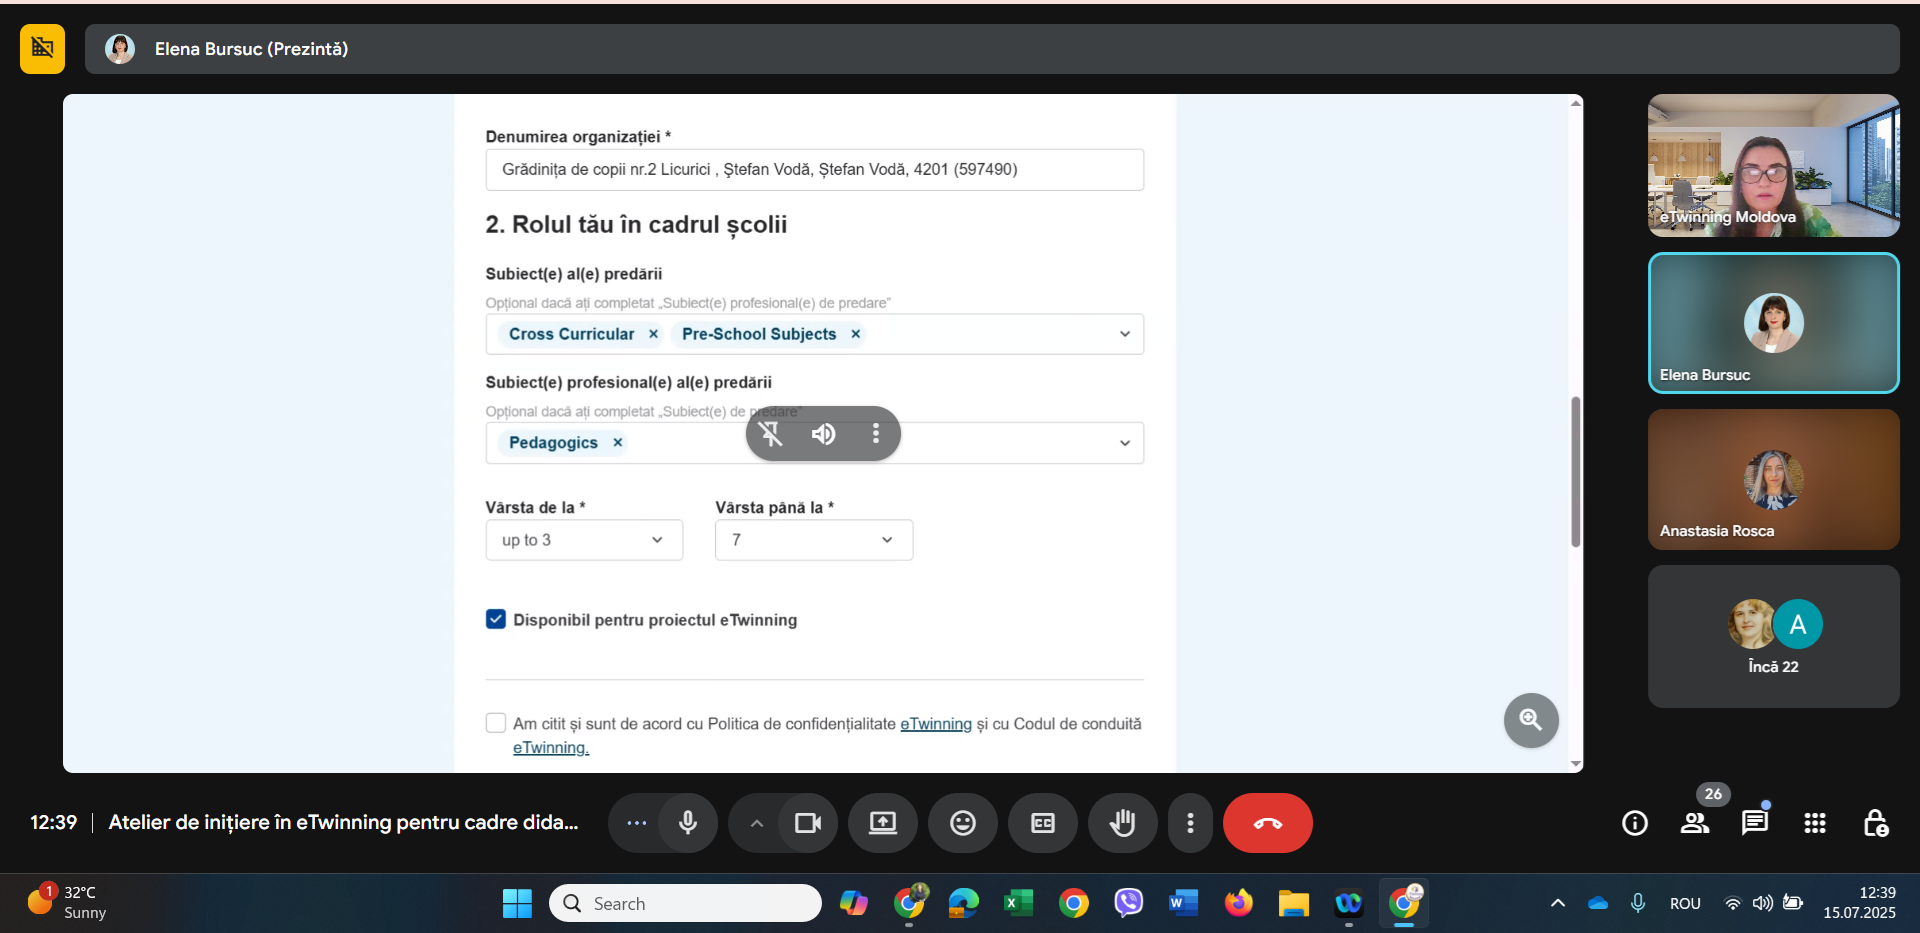Check the privacy policy agreement box

coord(496,723)
